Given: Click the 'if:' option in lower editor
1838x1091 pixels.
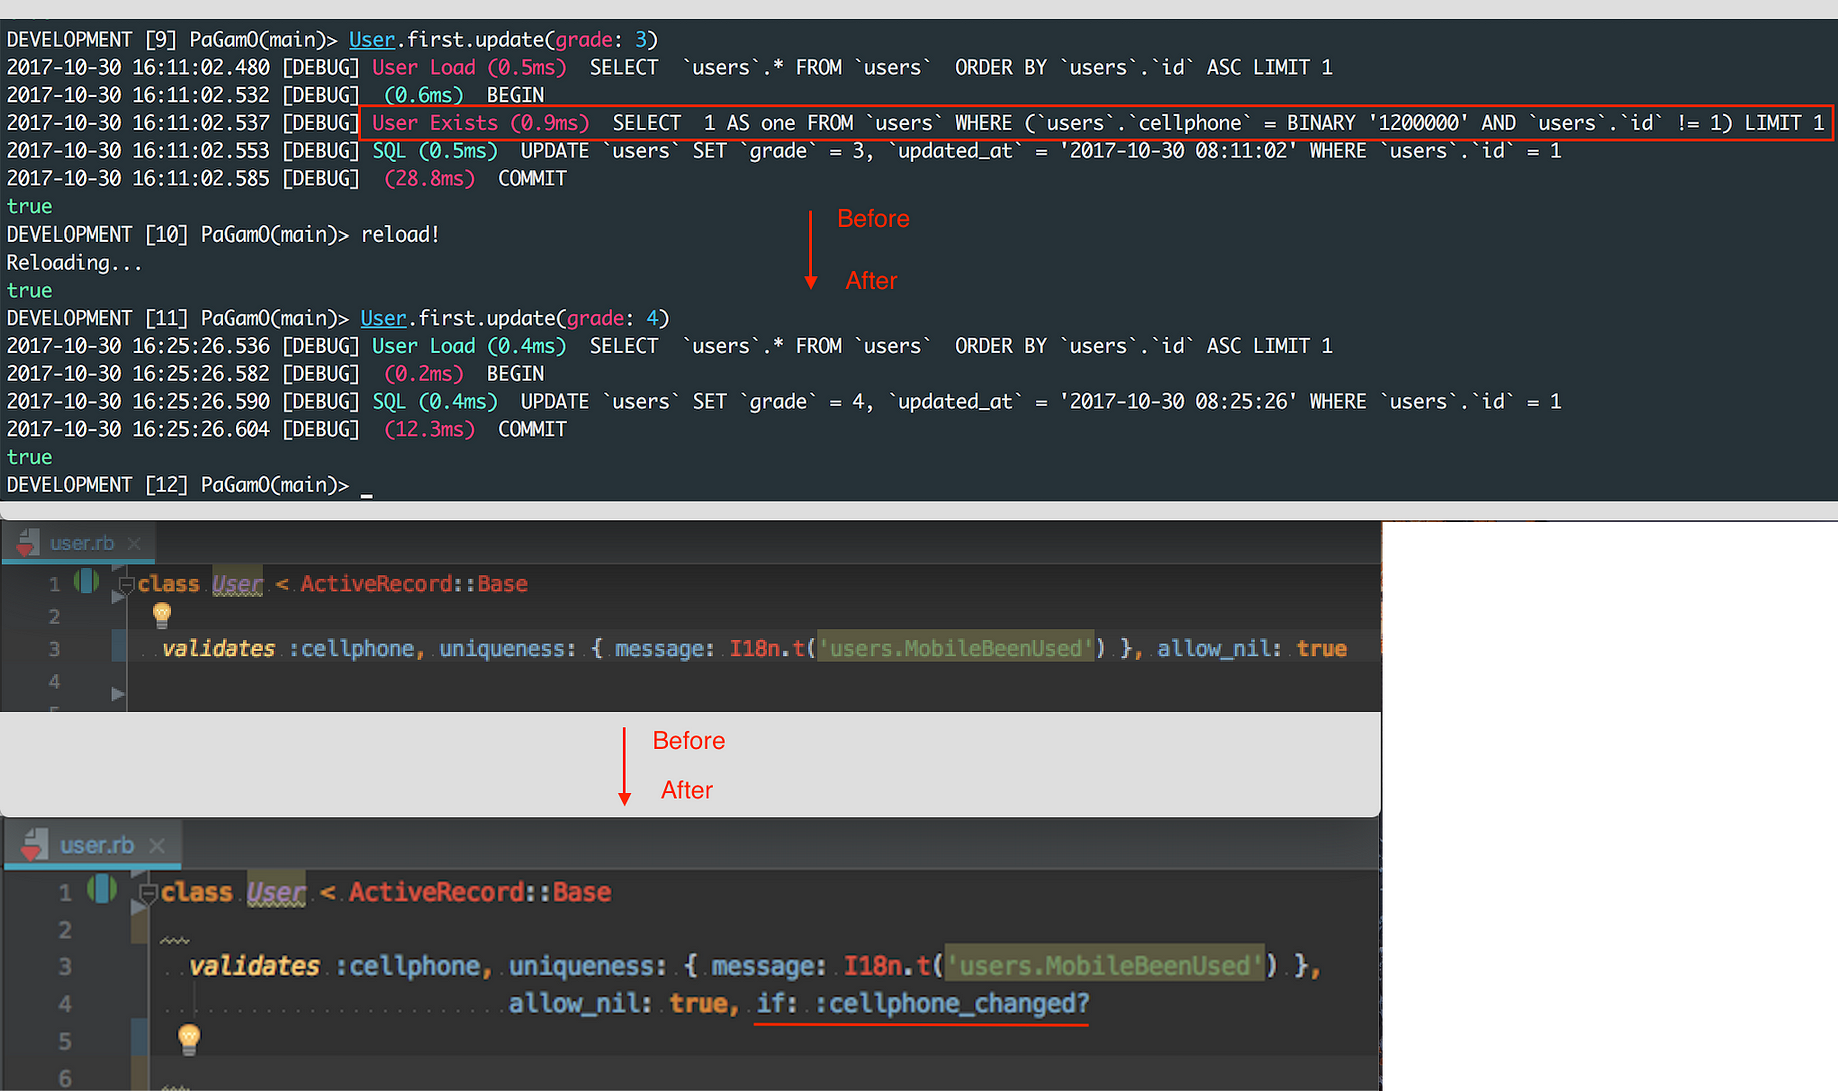Looking at the screenshot, I should tap(777, 1003).
